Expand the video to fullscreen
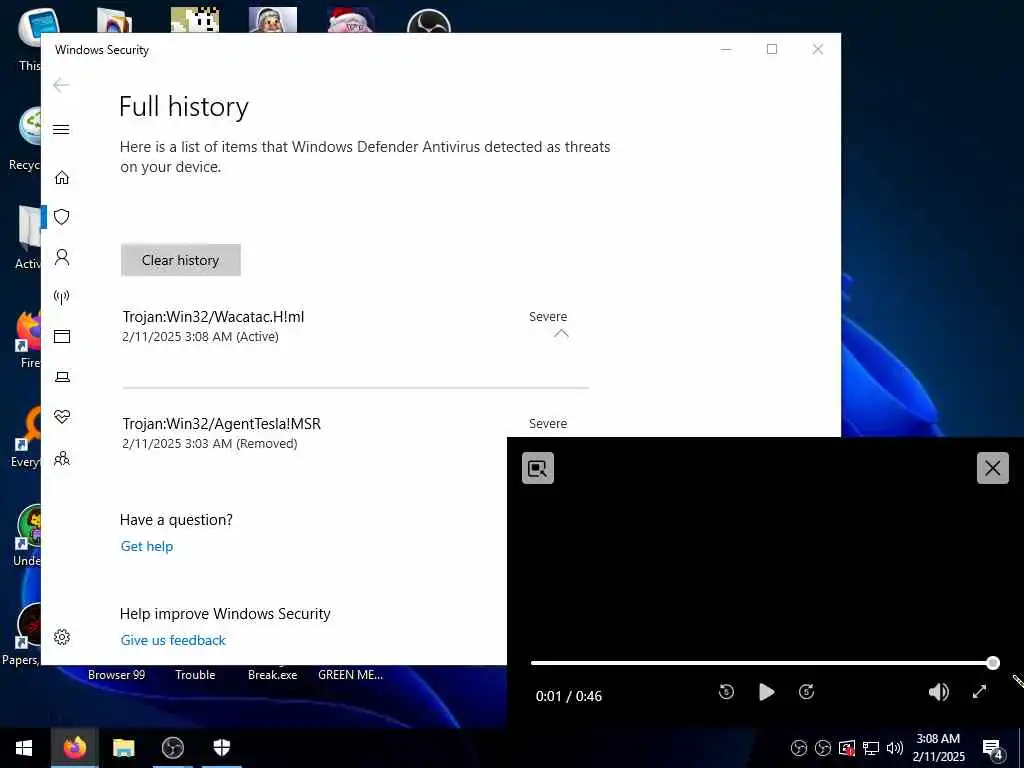1024x768 pixels. click(x=979, y=692)
